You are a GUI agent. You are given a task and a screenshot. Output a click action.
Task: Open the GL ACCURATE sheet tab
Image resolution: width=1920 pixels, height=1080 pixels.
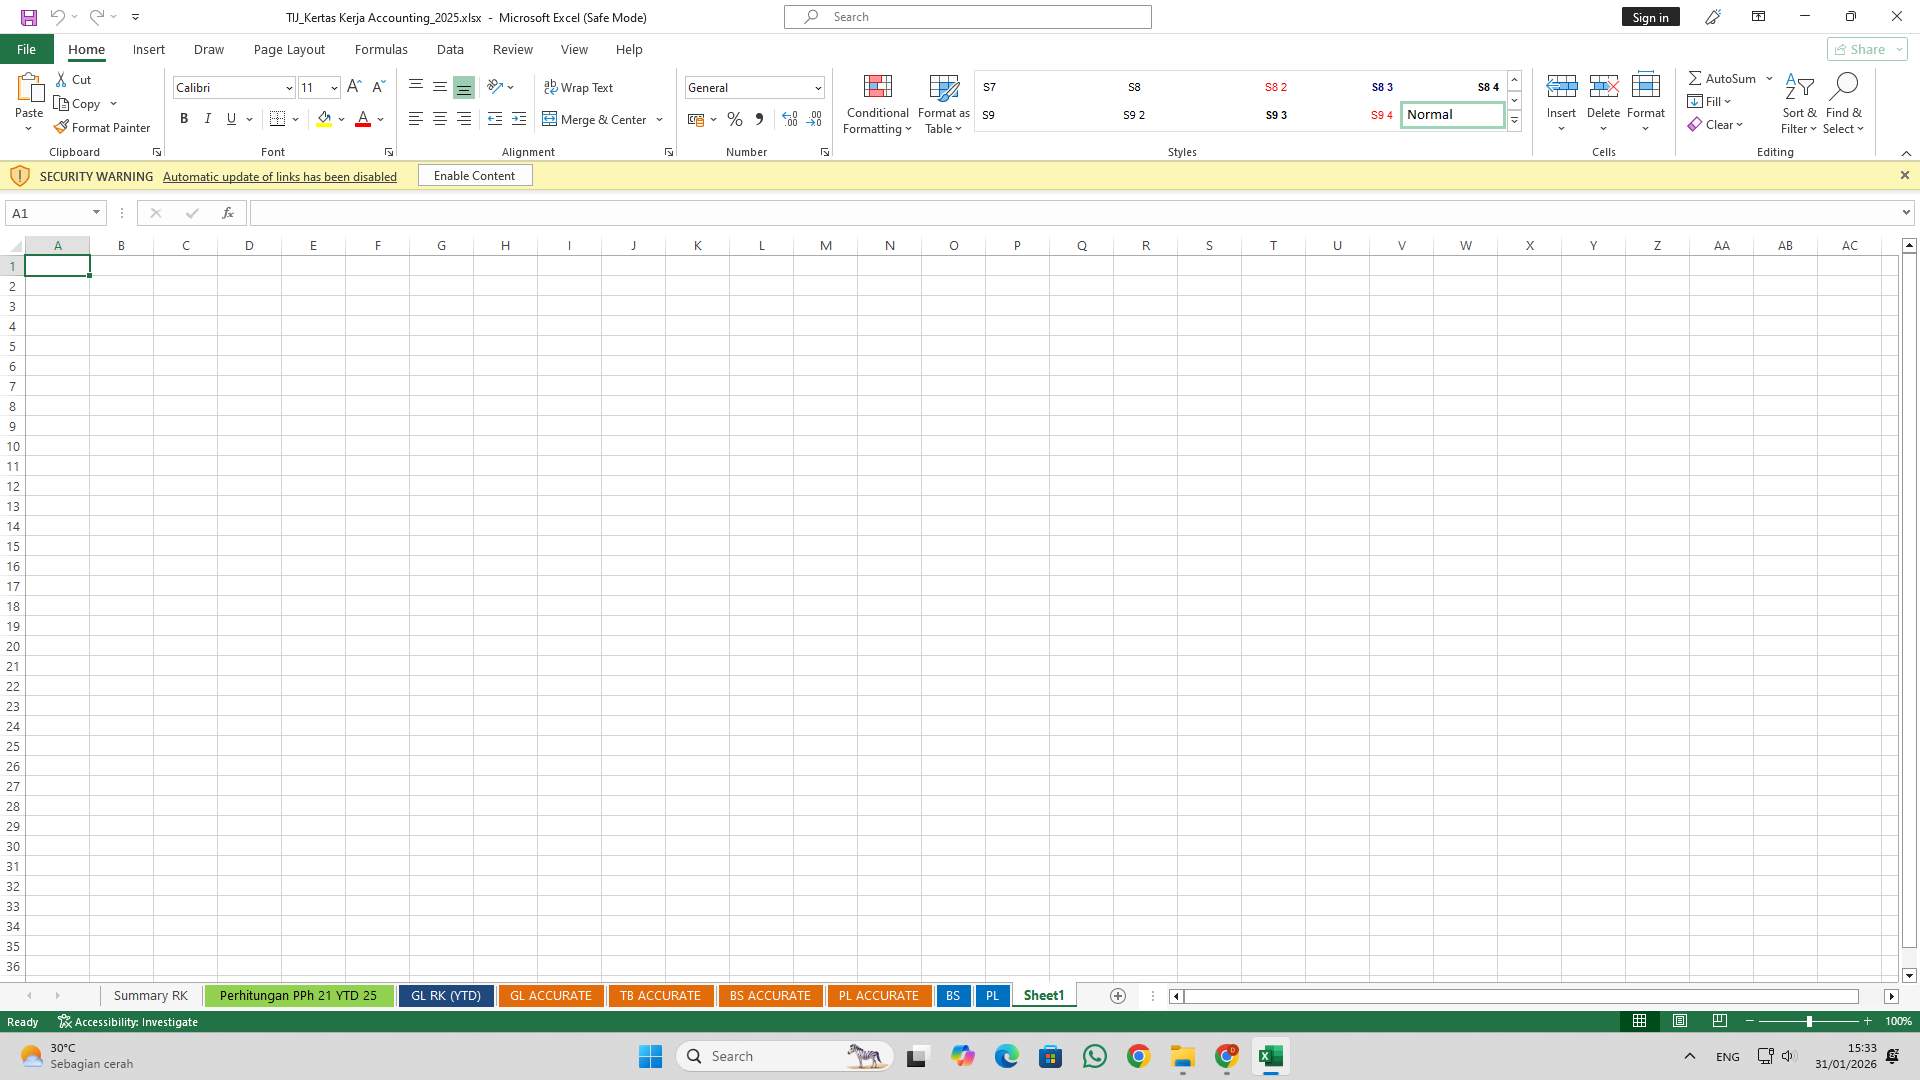pos(550,995)
